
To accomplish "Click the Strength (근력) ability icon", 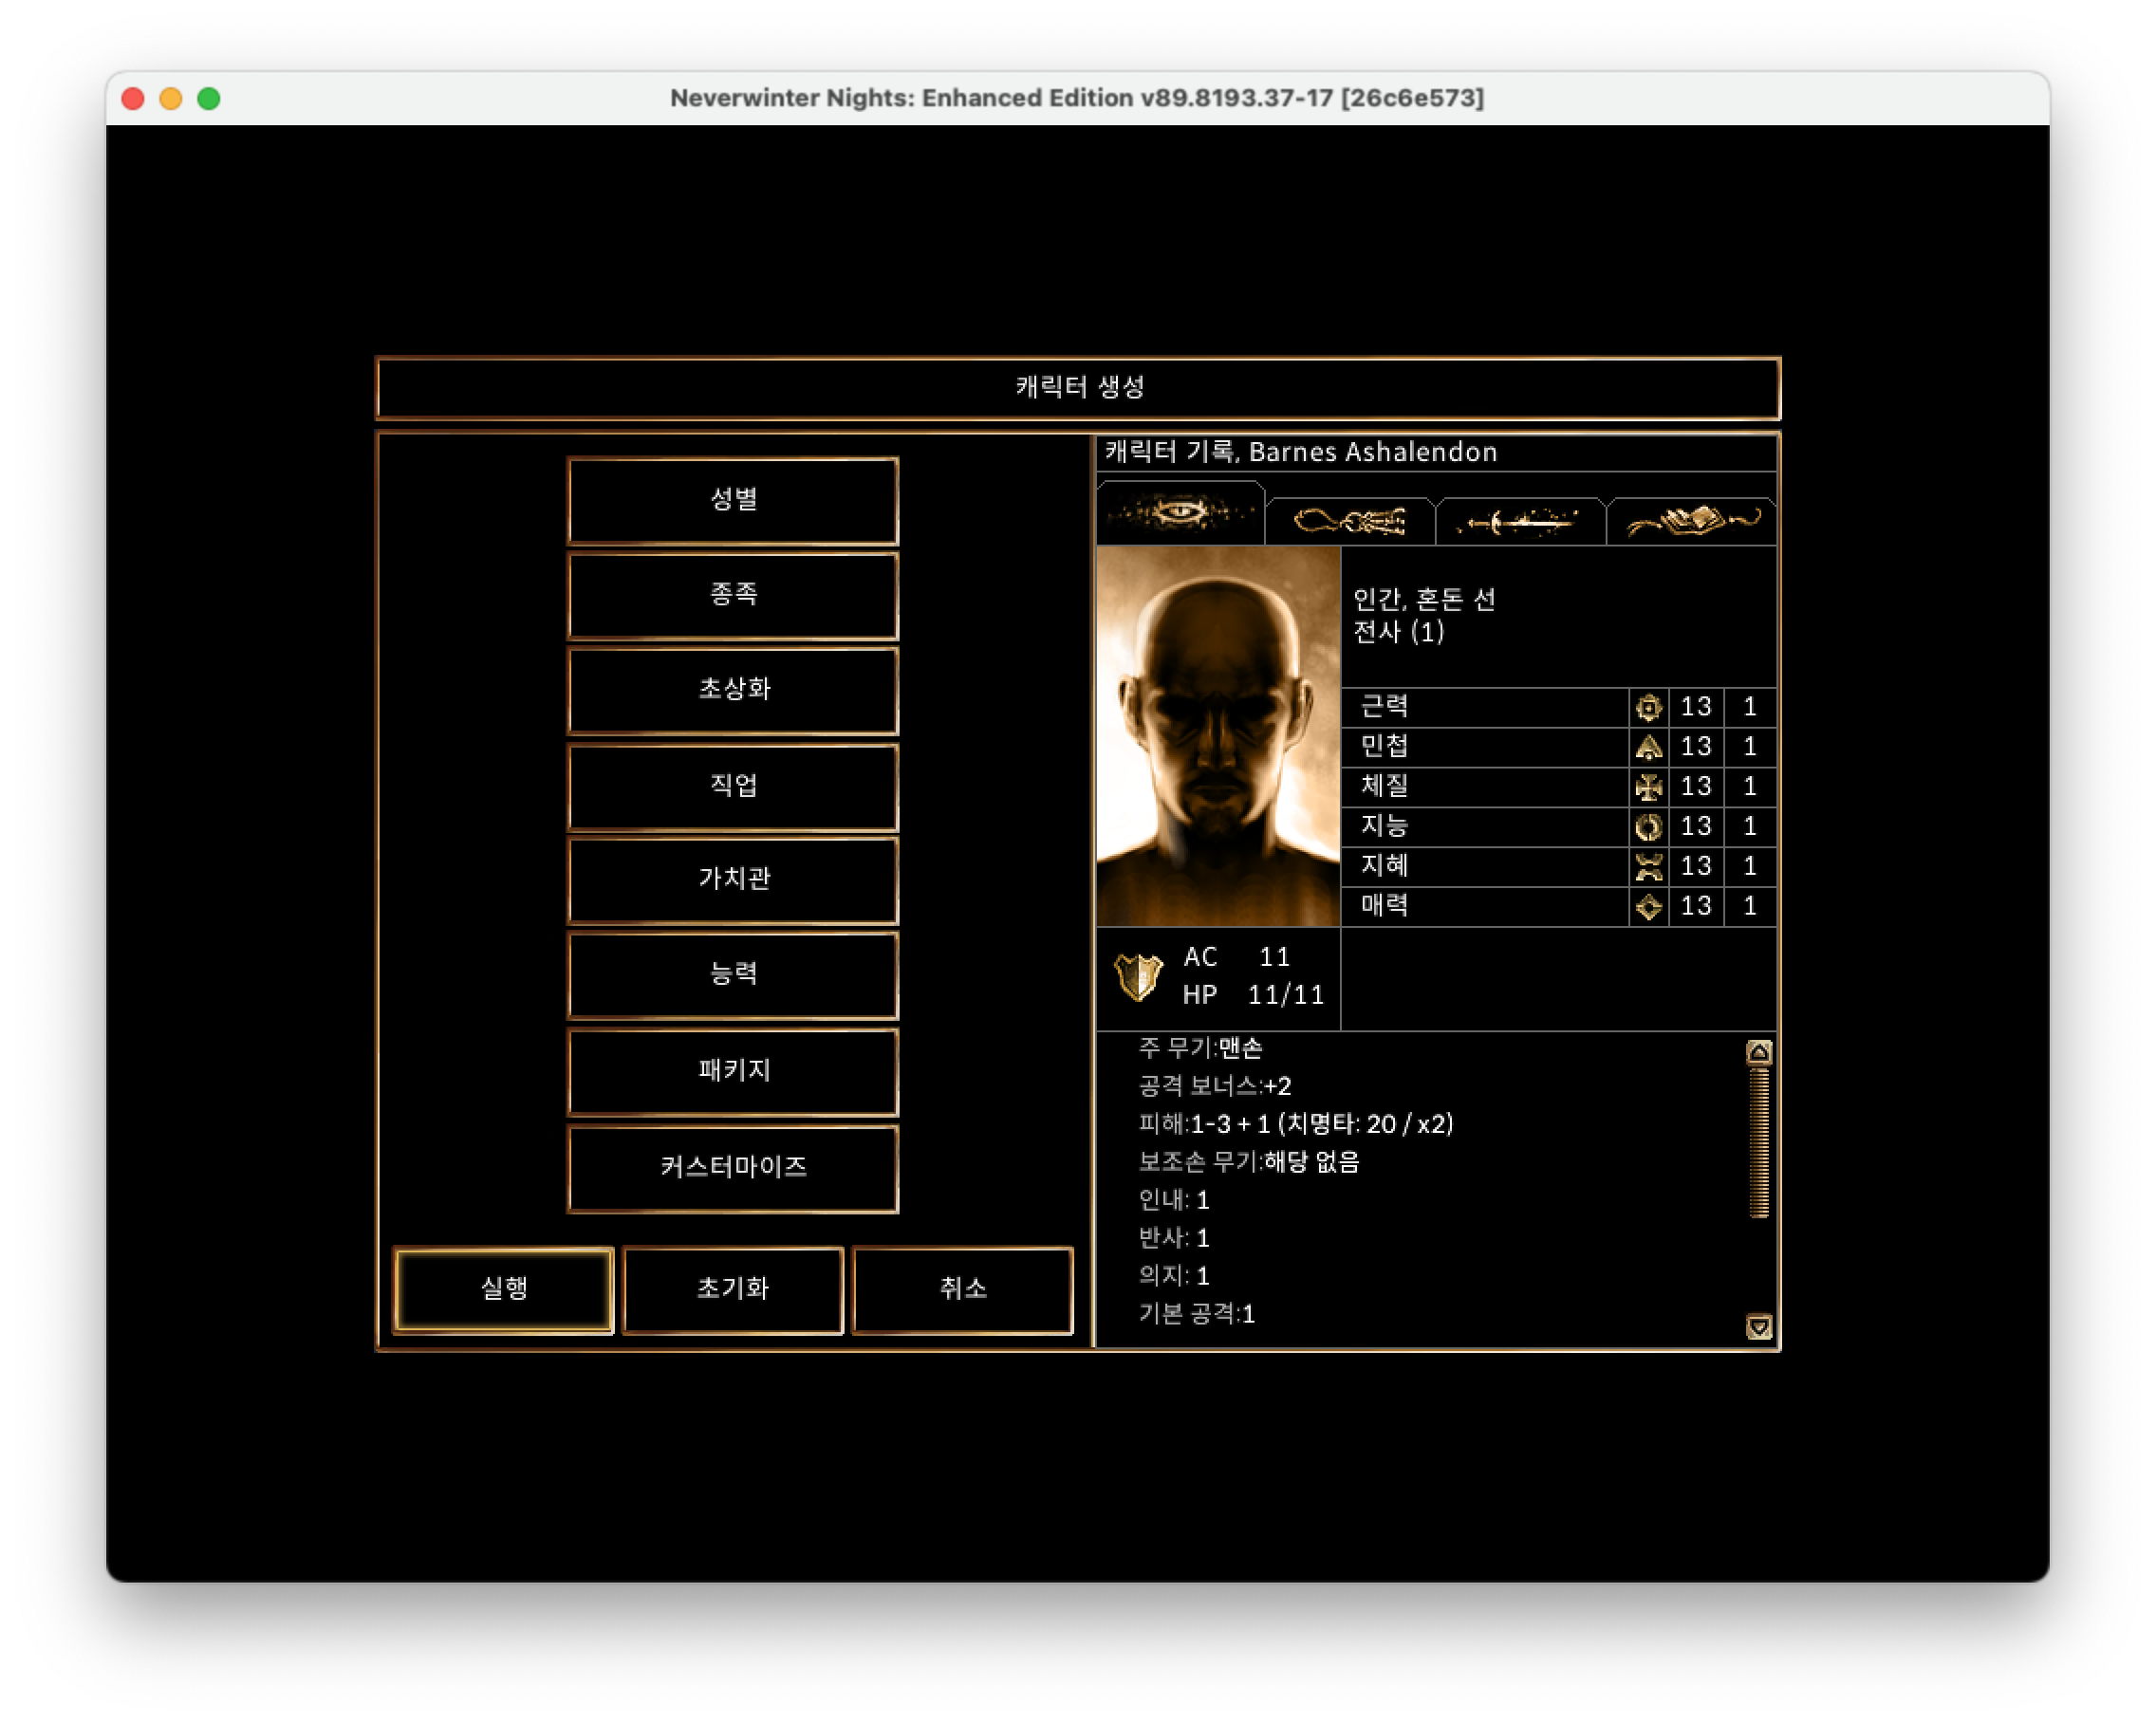I will (1648, 707).
